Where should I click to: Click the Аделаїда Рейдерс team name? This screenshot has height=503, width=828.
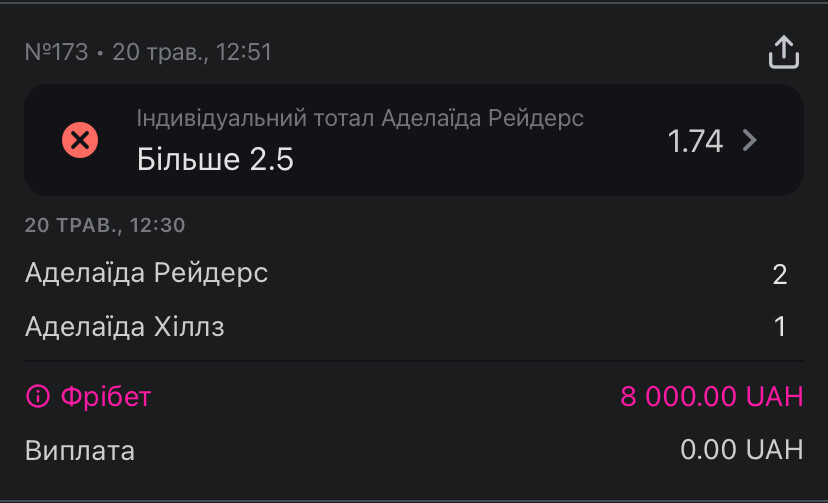(x=146, y=273)
